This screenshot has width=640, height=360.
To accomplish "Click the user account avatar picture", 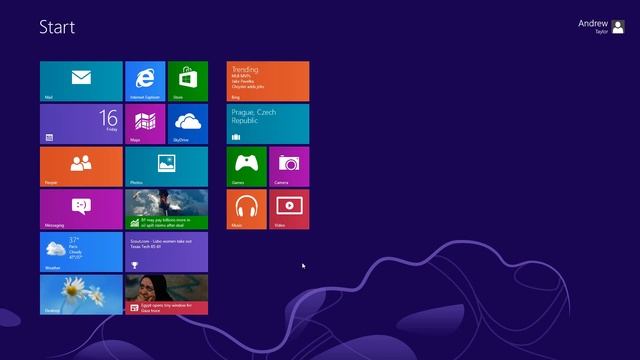I will tap(618, 27).
